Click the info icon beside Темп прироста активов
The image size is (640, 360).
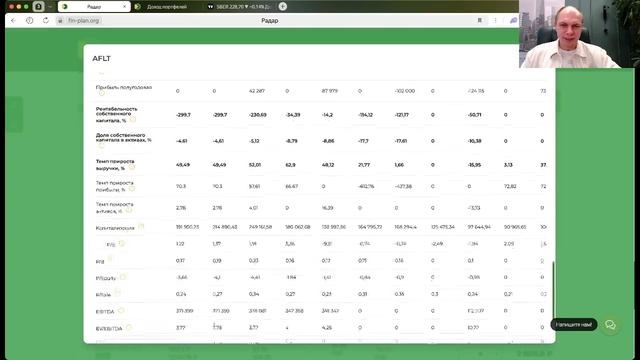pyautogui.click(x=129, y=210)
